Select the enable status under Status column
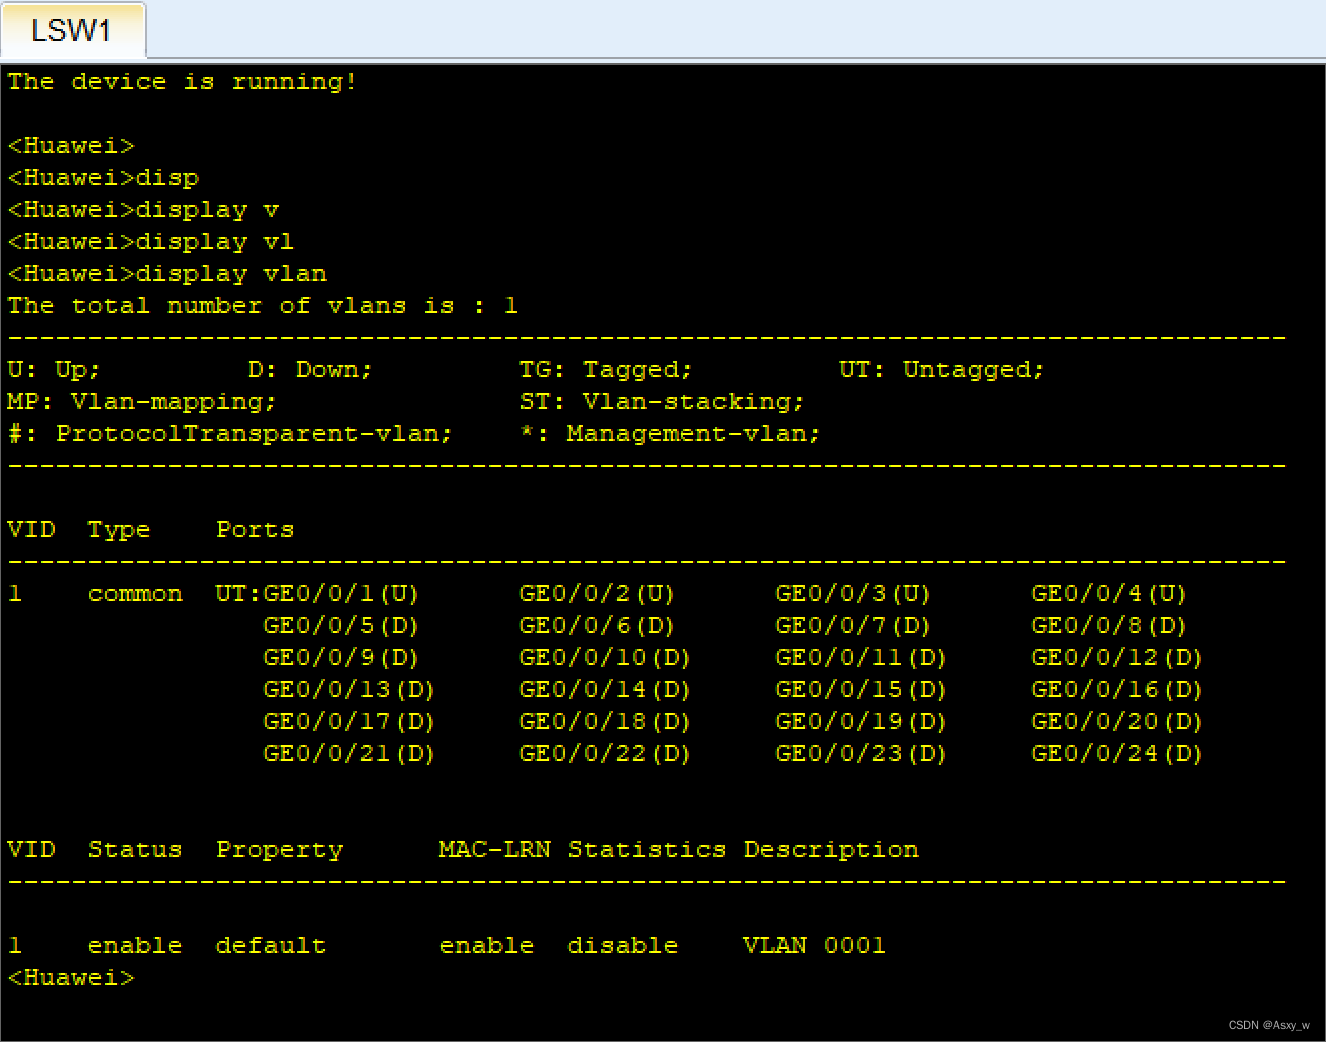 (x=135, y=945)
